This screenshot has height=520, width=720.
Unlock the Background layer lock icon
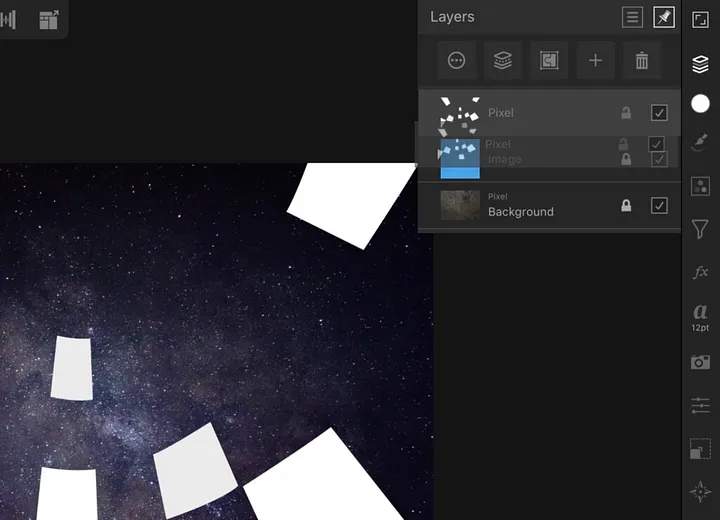pyautogui.click(x=626, y=205)
